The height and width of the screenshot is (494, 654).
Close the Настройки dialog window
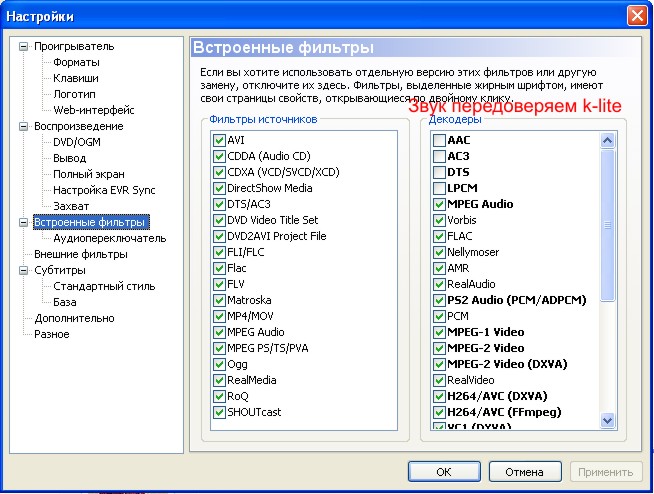[x=636, y=16]
